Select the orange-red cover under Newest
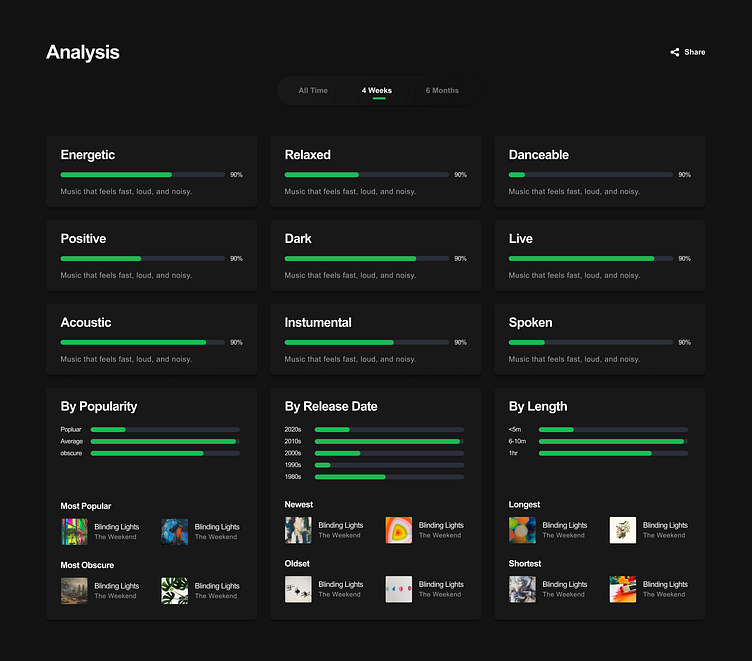The width and height of the screenshot is (752, 661). [x=399, y=530]
